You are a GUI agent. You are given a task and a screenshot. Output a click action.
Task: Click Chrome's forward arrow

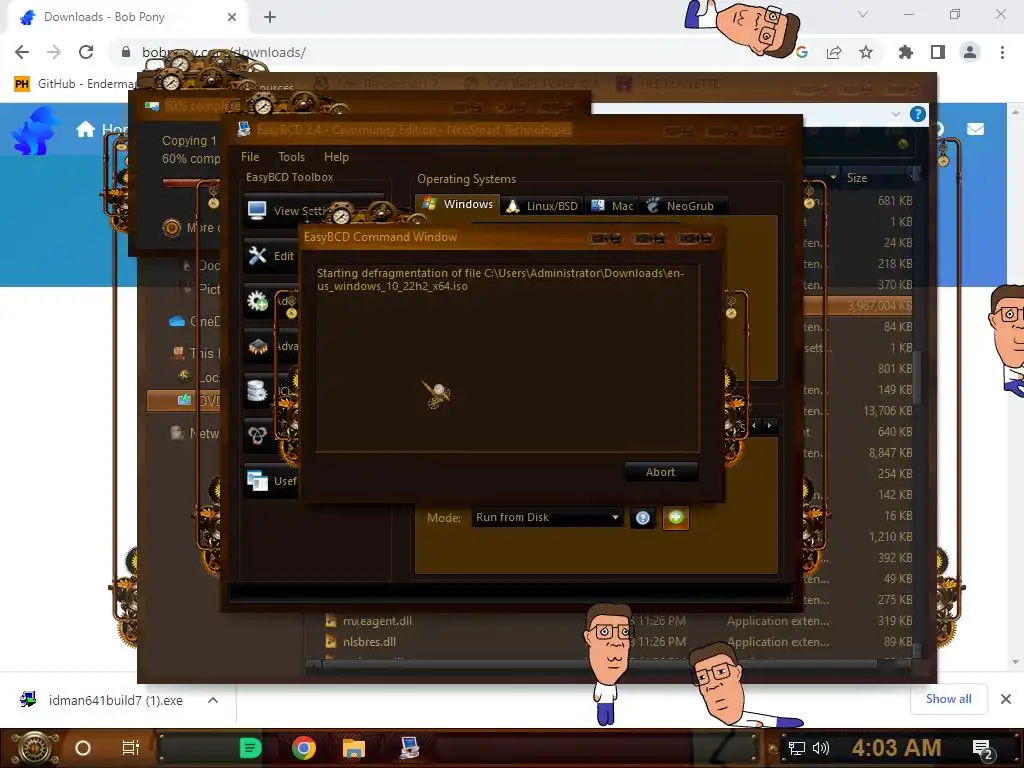tap(54, 52)
